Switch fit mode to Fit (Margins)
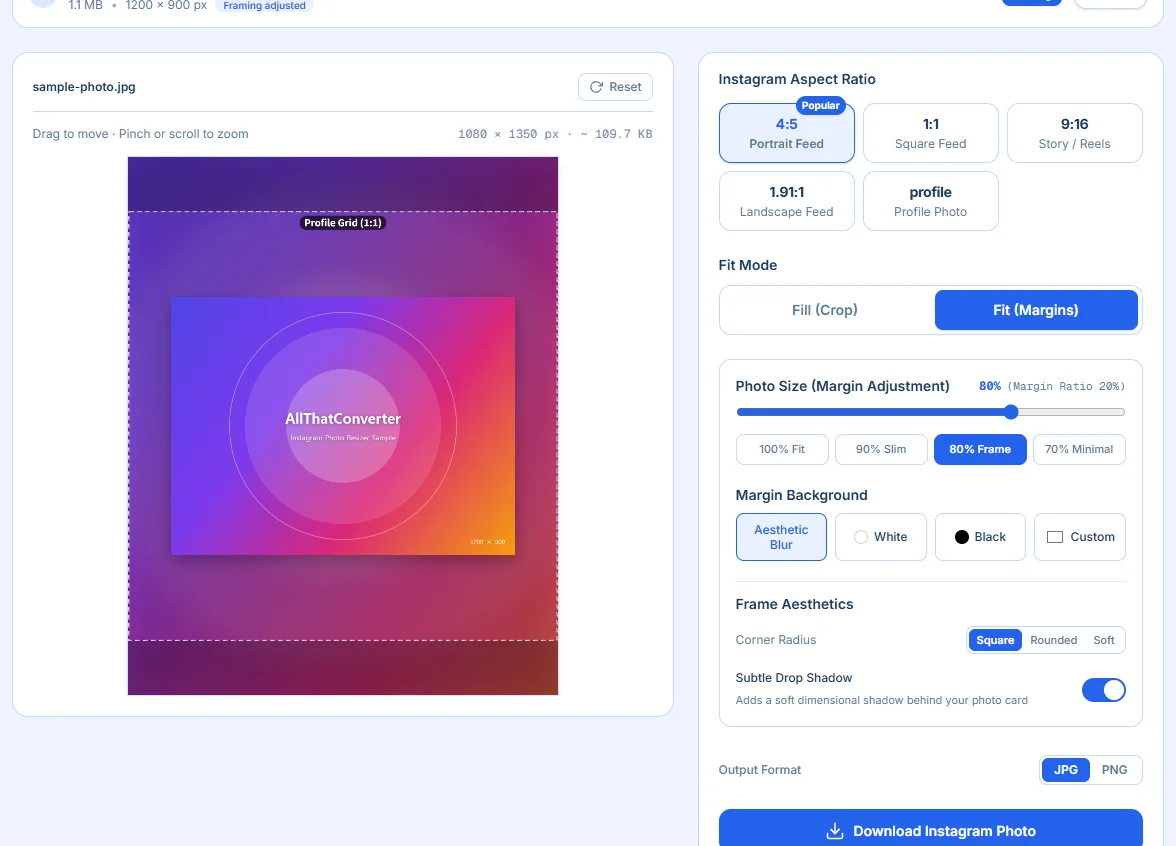1176x846 pixels. point(1036,310)
